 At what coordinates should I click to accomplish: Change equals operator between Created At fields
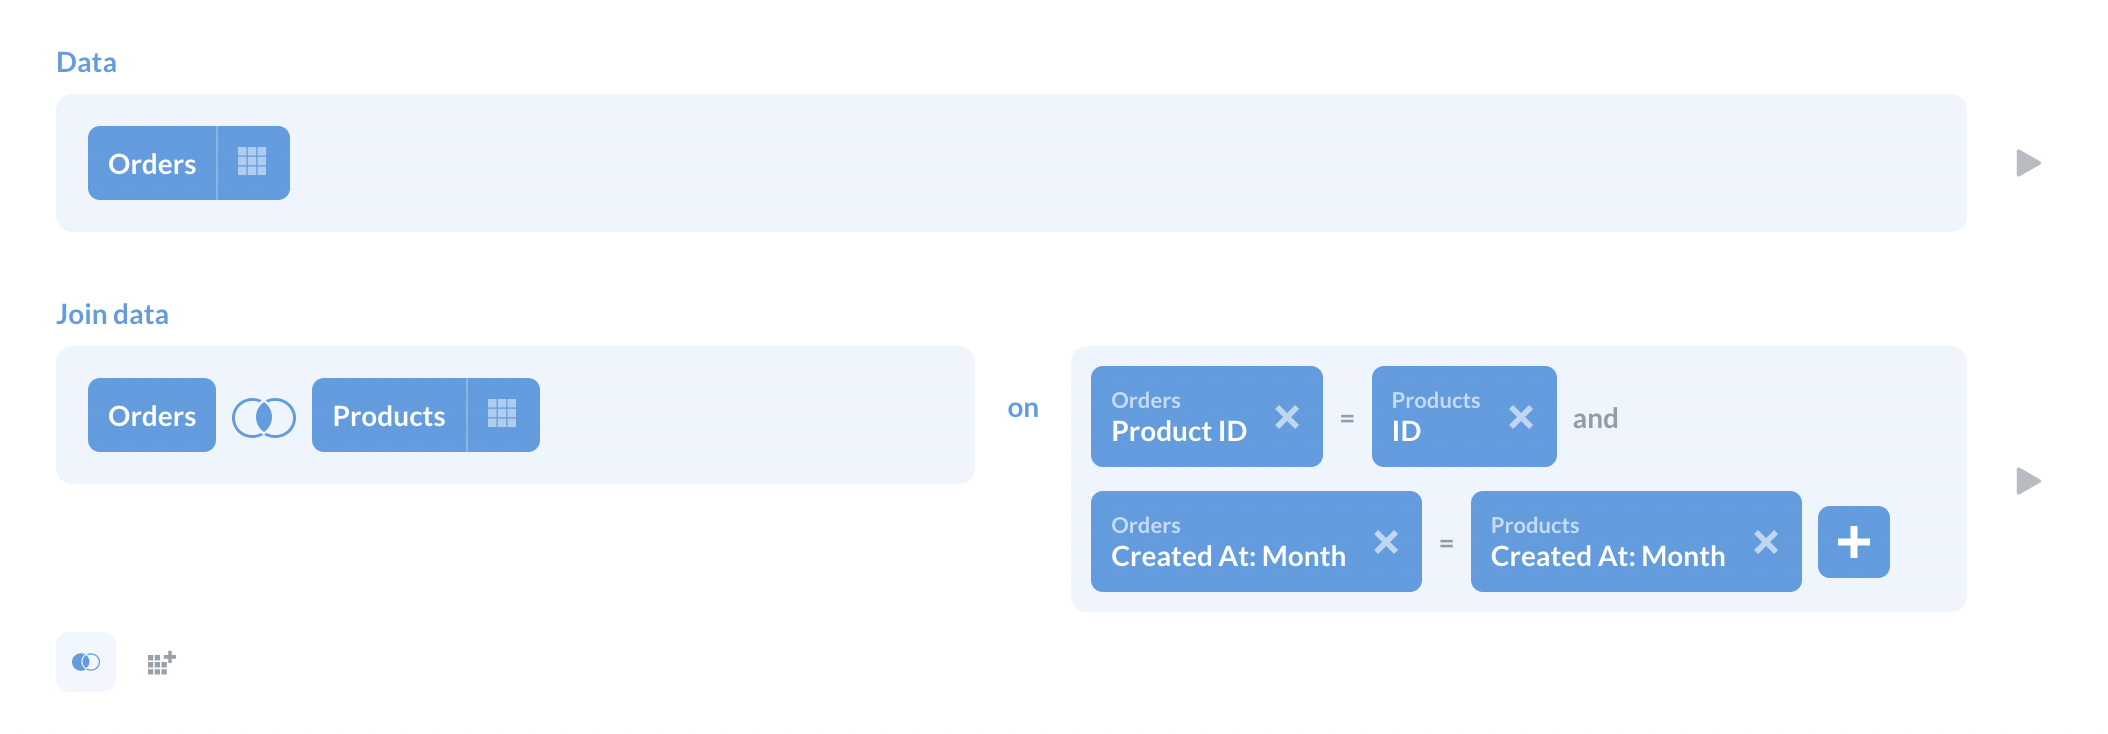(1446, 544)
